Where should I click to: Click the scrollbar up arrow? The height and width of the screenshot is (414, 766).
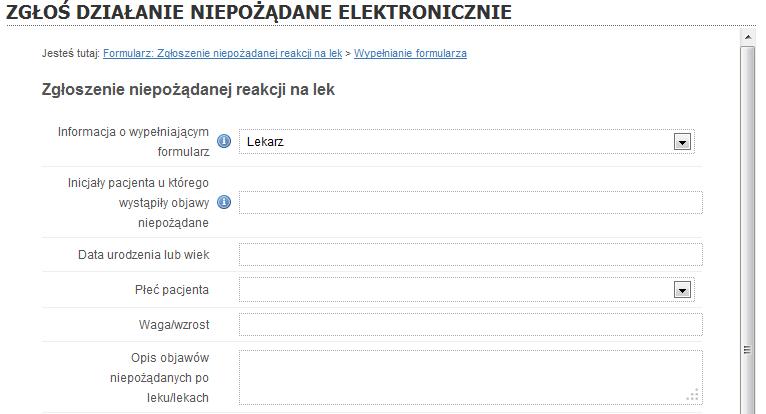747,37
